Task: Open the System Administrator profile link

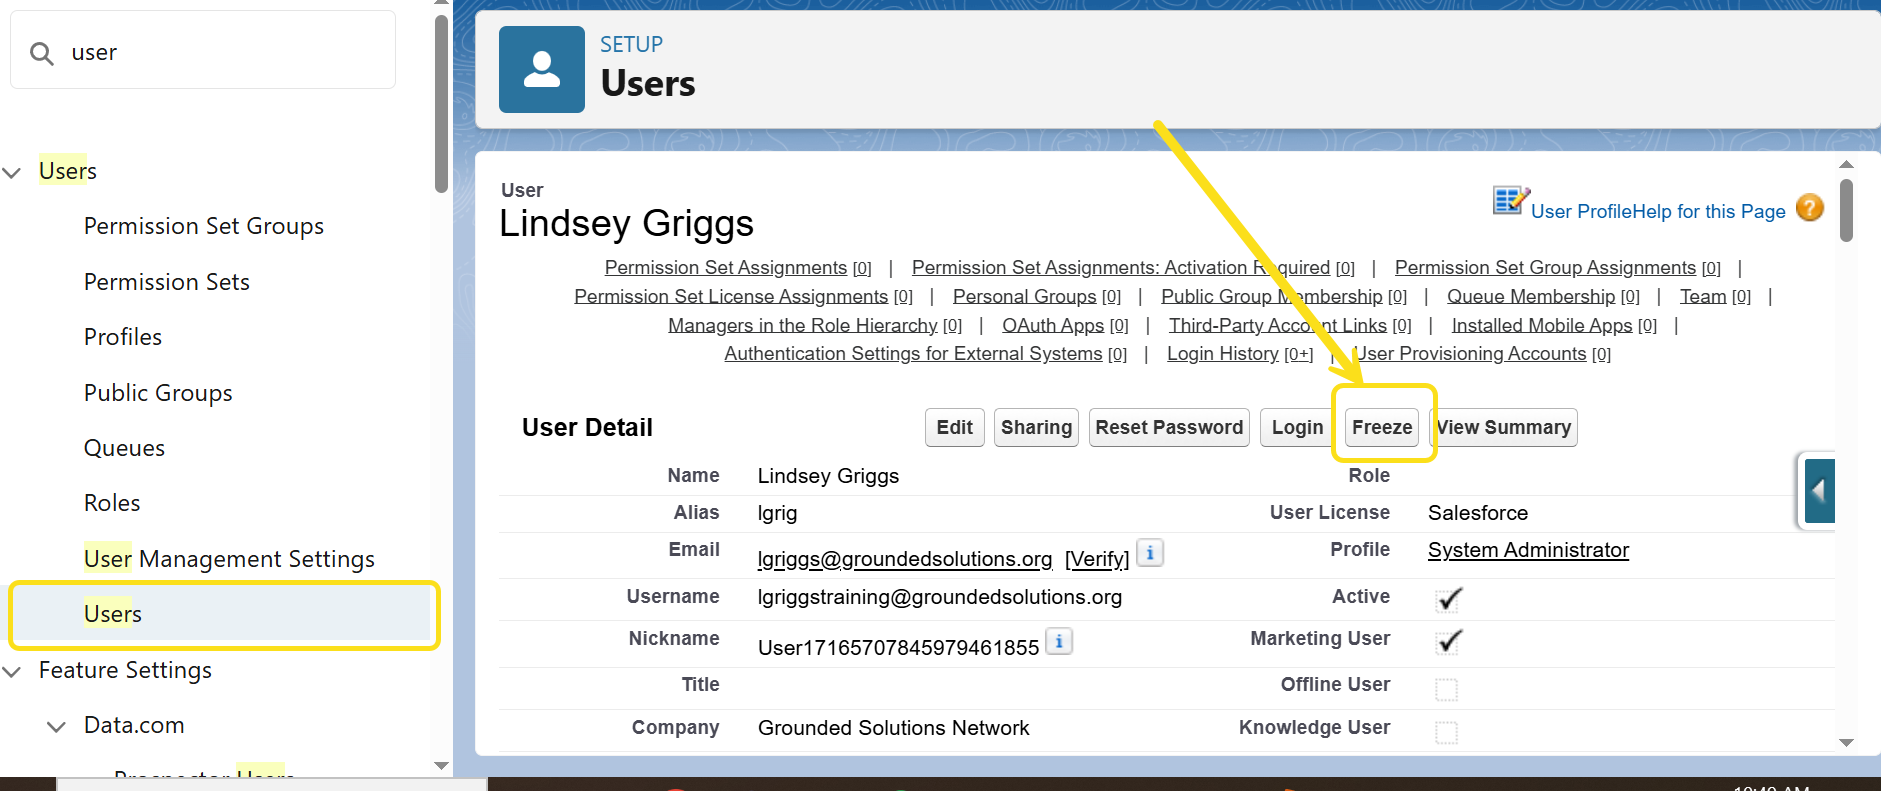Action: [1527, 550]
